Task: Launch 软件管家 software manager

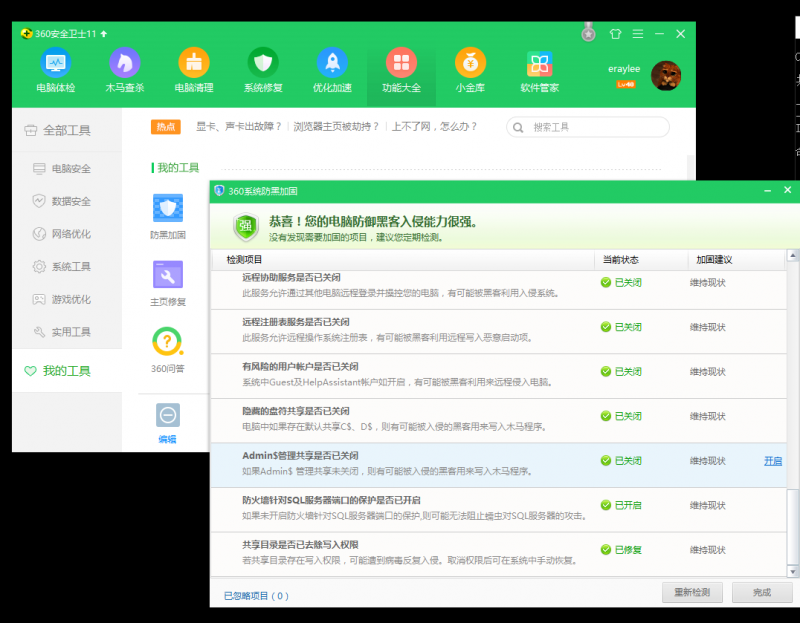Action: (539, 72)
